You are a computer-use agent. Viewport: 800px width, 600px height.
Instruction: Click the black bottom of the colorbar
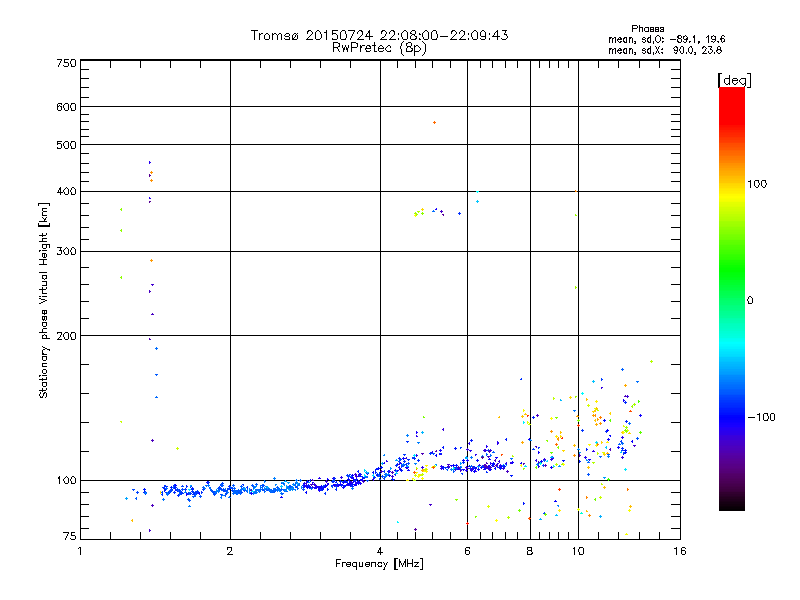[x=732, y=503]
